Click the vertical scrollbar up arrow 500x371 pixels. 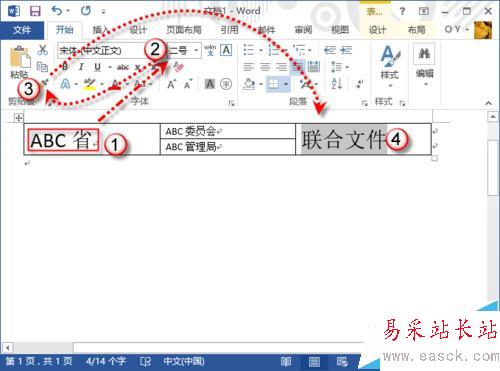tap(493, 117)
